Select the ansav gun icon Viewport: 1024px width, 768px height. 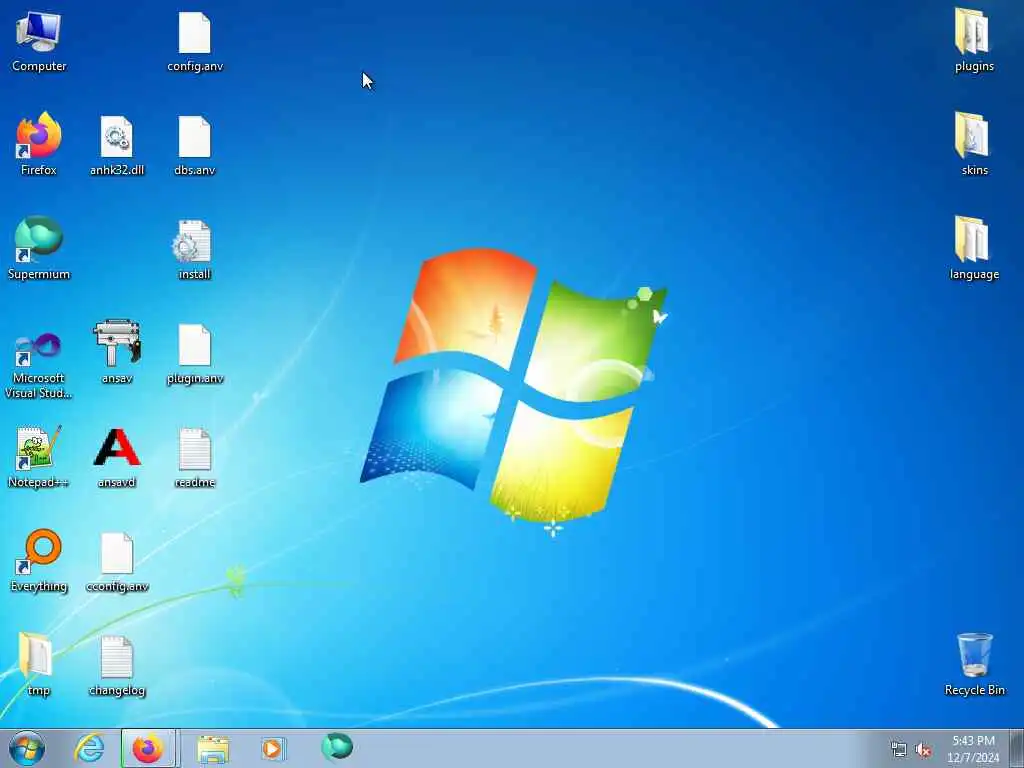(117, 351)
